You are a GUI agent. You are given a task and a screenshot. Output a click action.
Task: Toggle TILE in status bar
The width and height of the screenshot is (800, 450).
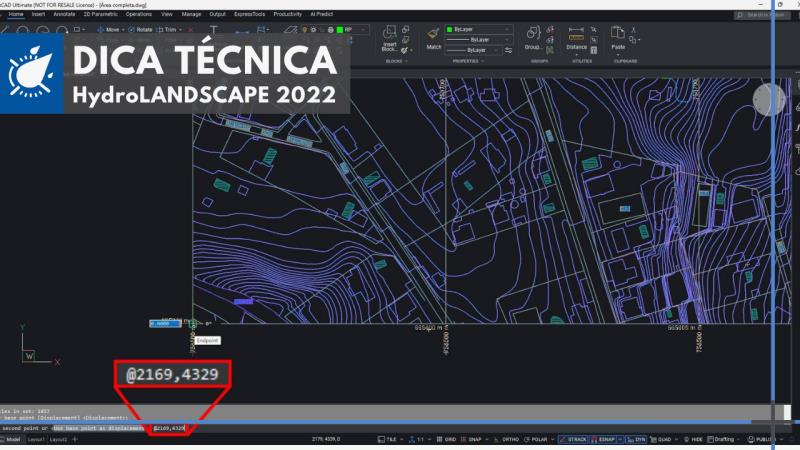coord(387,439)
